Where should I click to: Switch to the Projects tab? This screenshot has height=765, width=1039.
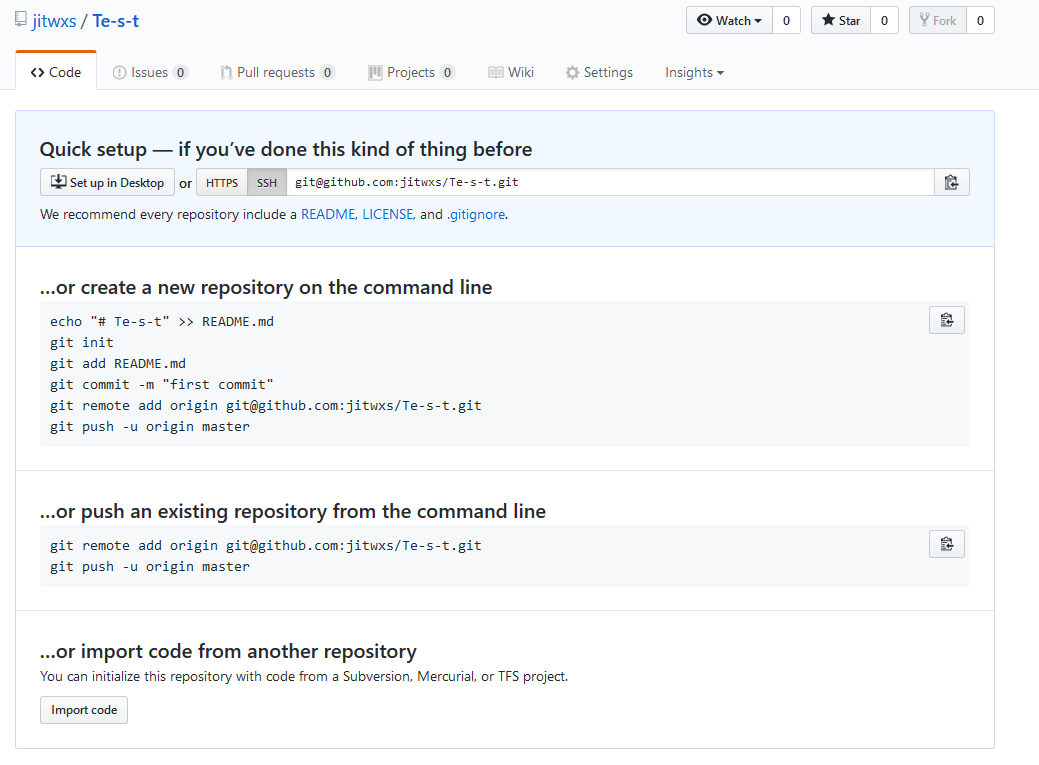(411, 72)
